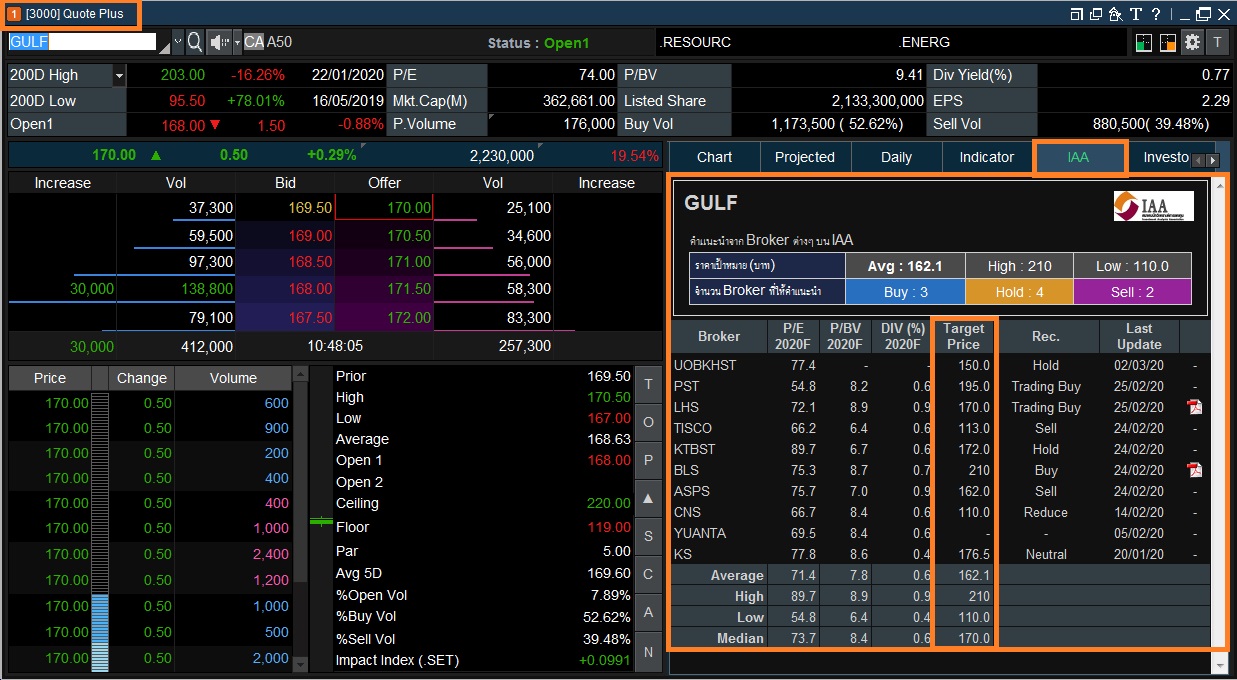
Task: Switch to the Daily tab
Action: (x=896, y=157)
